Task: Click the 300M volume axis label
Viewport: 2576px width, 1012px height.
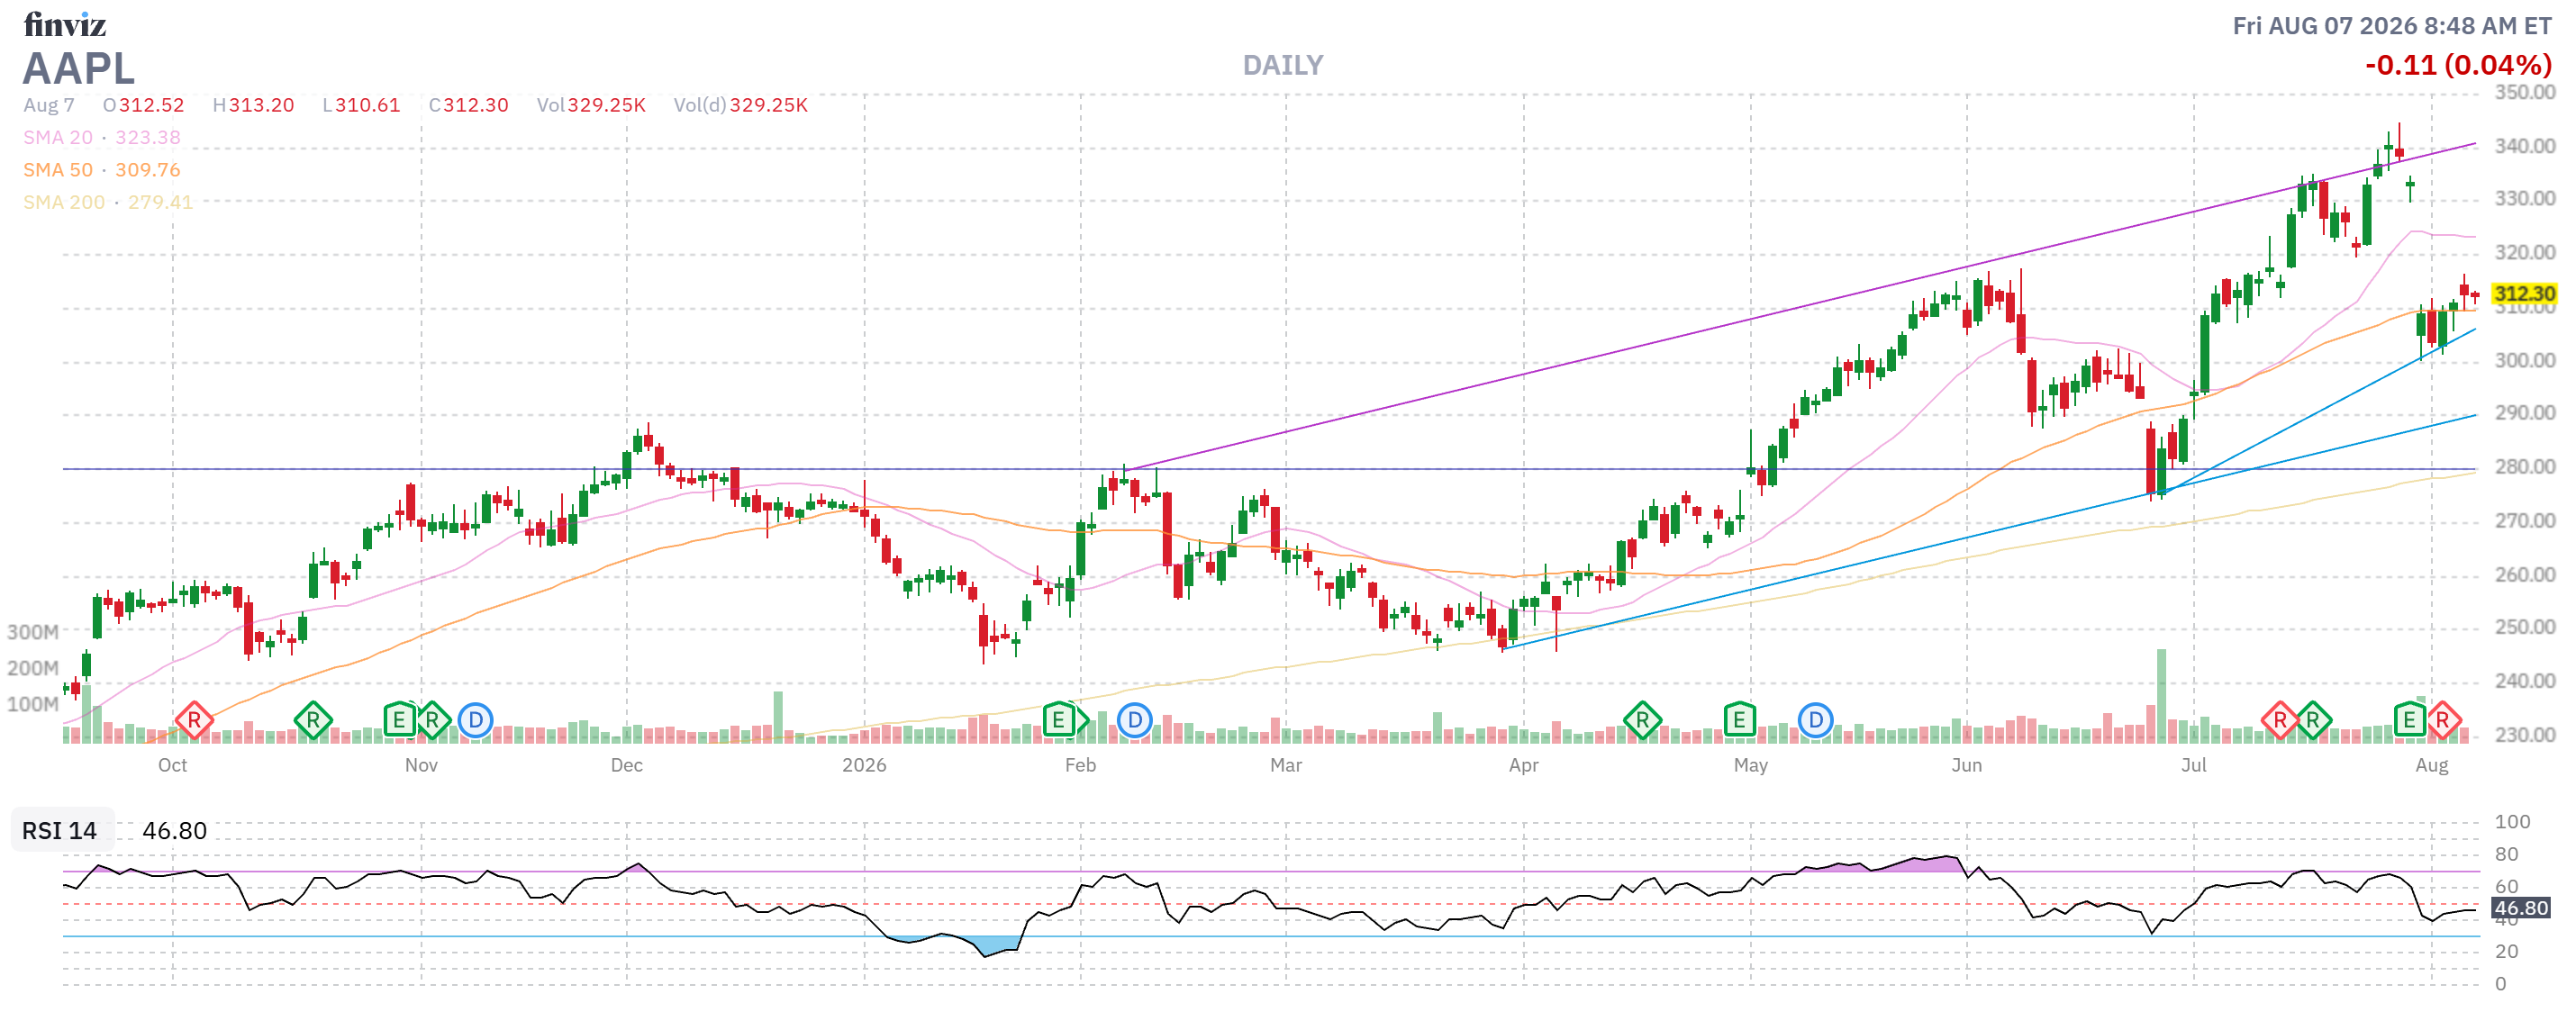Action: (x=33, y=632)
